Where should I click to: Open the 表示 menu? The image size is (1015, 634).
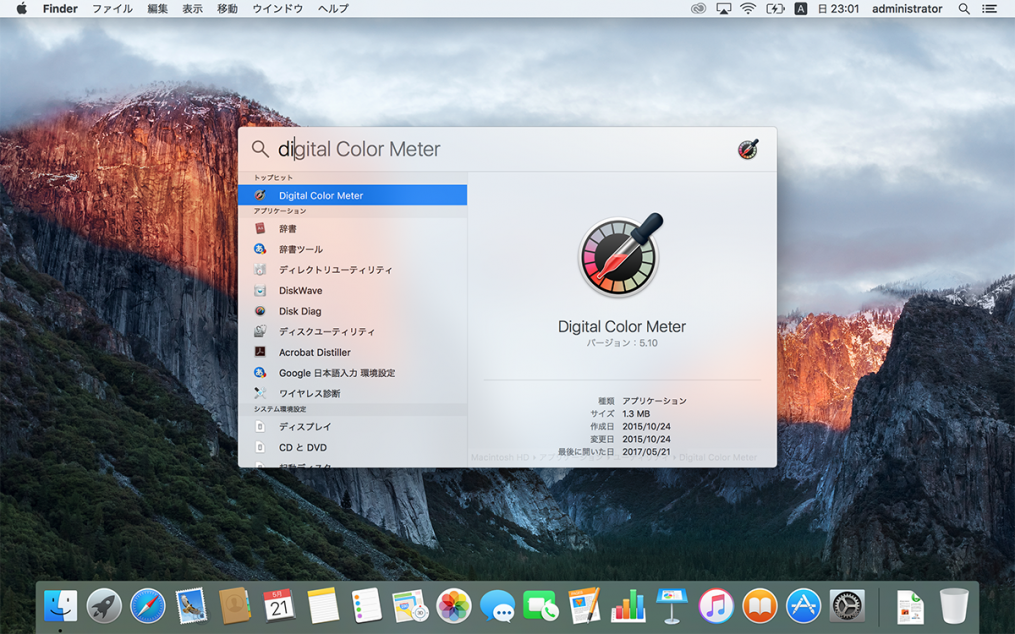(192, 8)
